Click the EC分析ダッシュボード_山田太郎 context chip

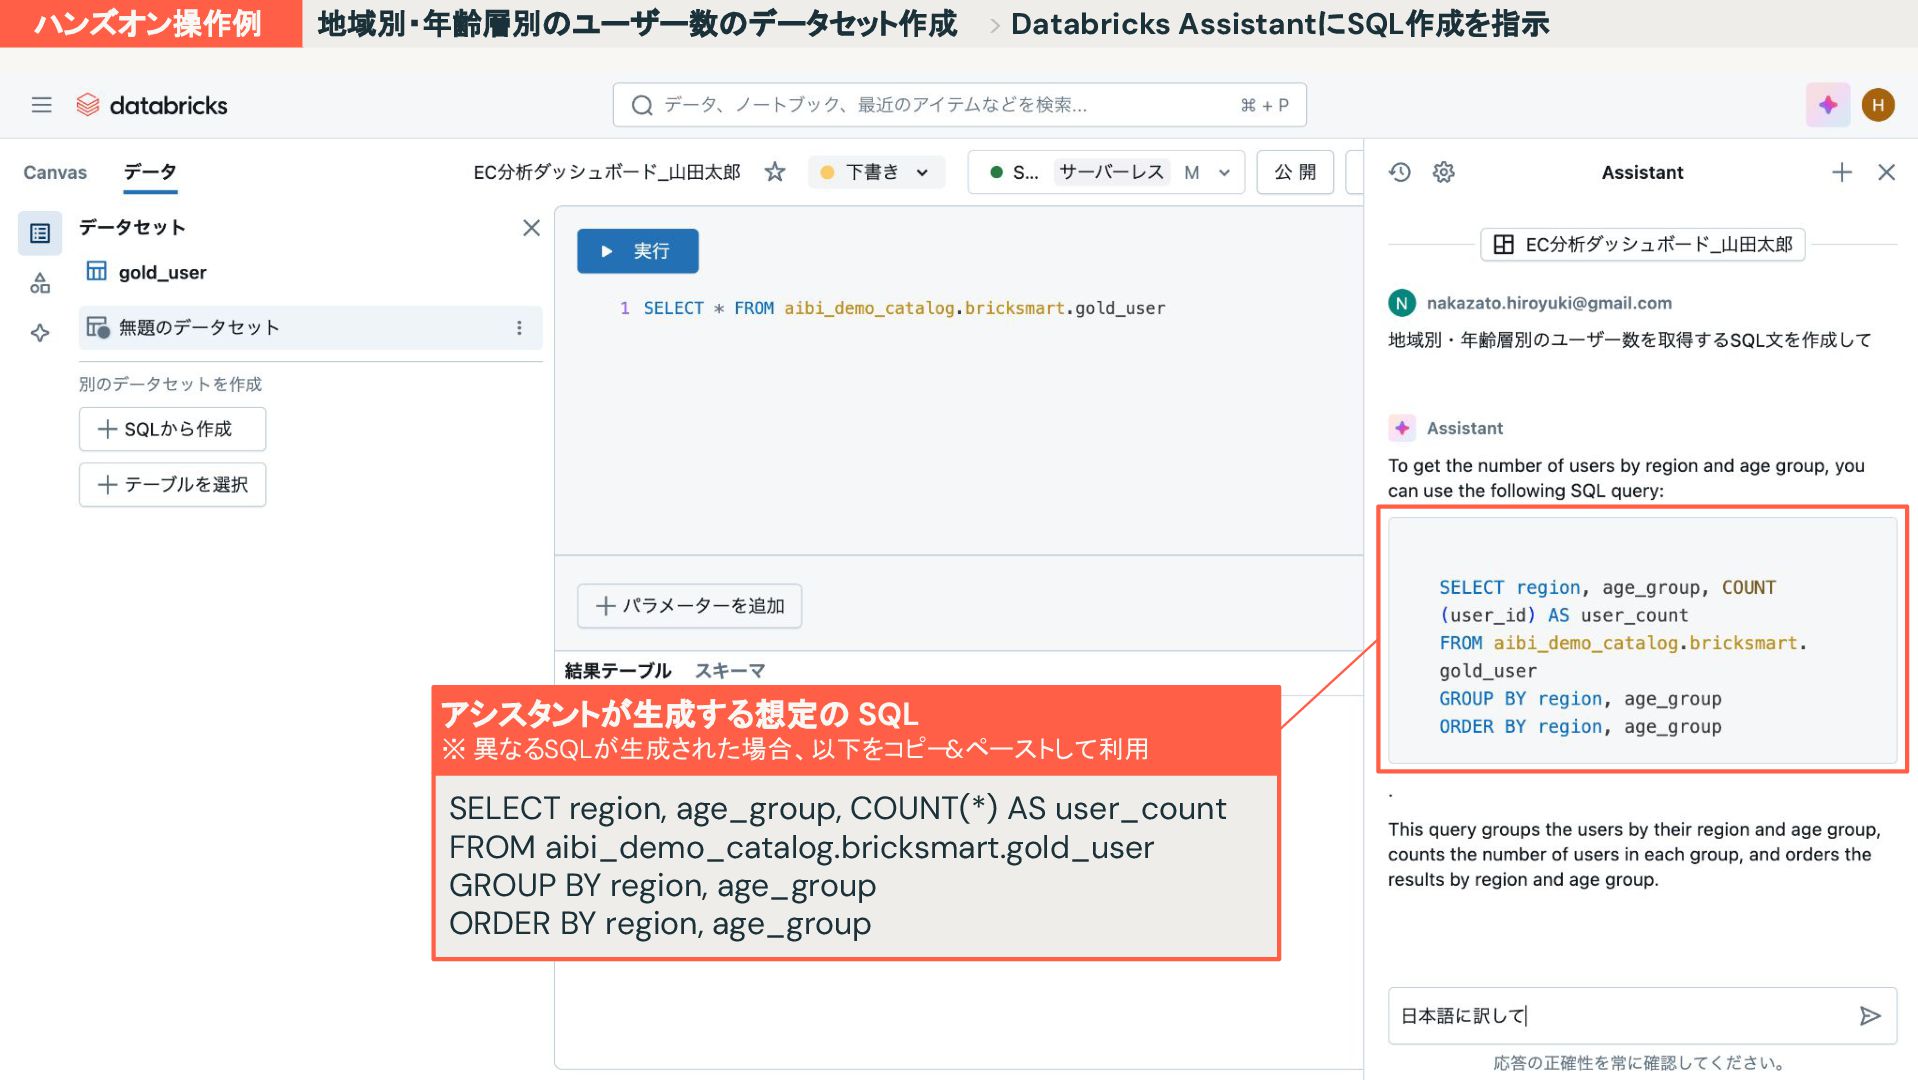pos(1643,244)
